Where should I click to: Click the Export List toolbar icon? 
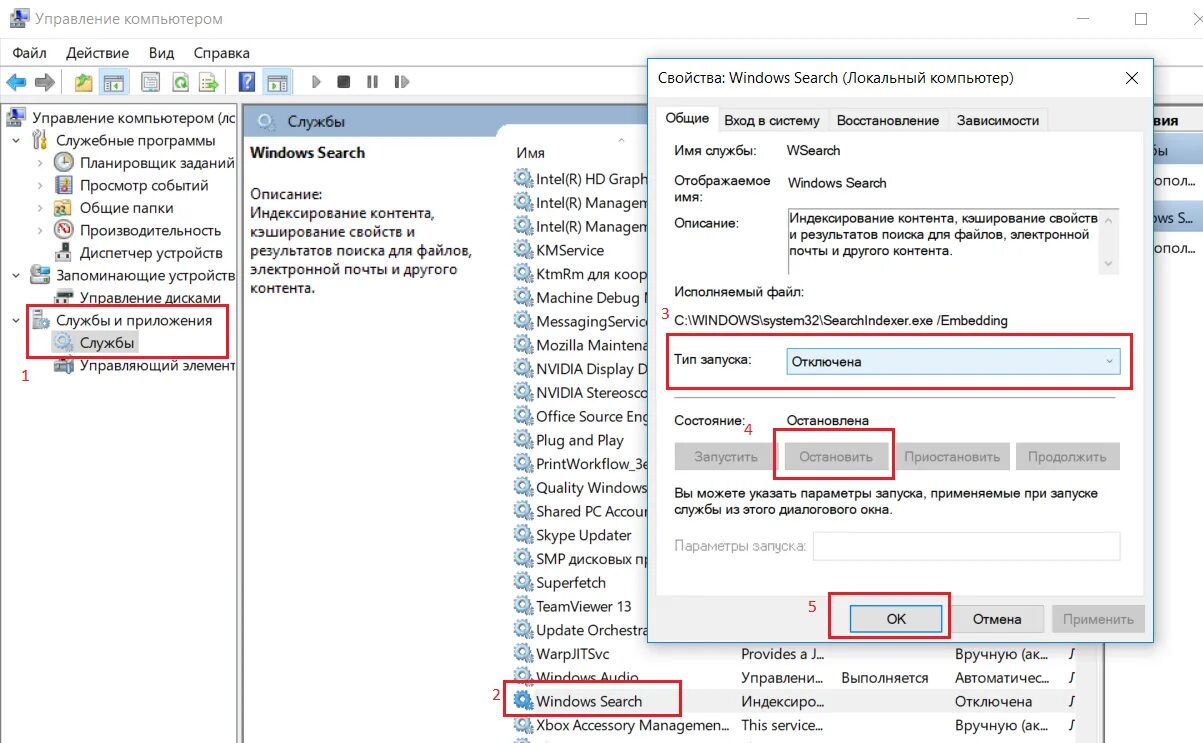(x=210, y=81)
